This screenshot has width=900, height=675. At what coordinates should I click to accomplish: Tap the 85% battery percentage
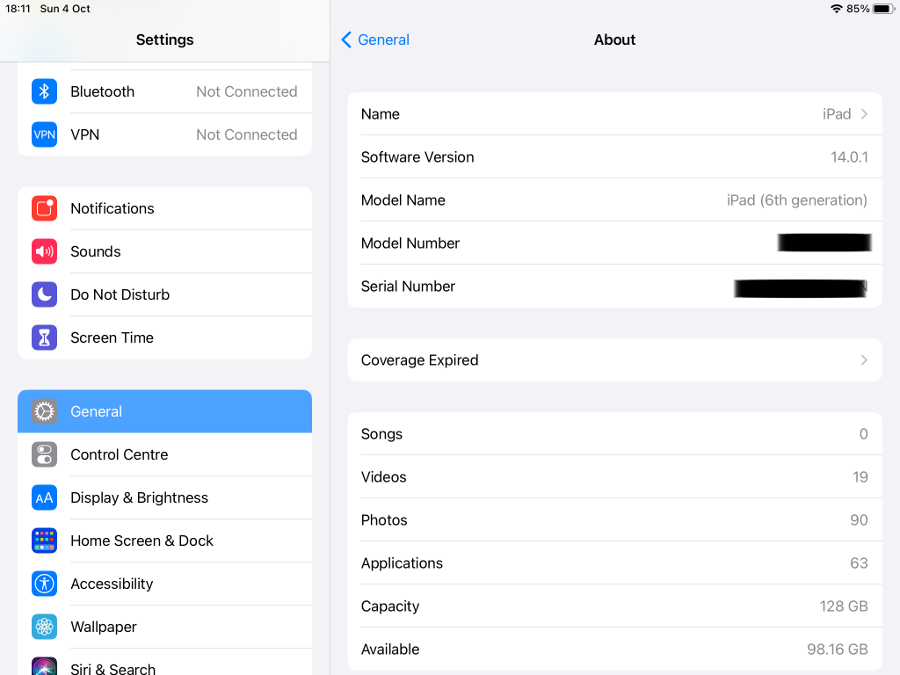[858, 9]
